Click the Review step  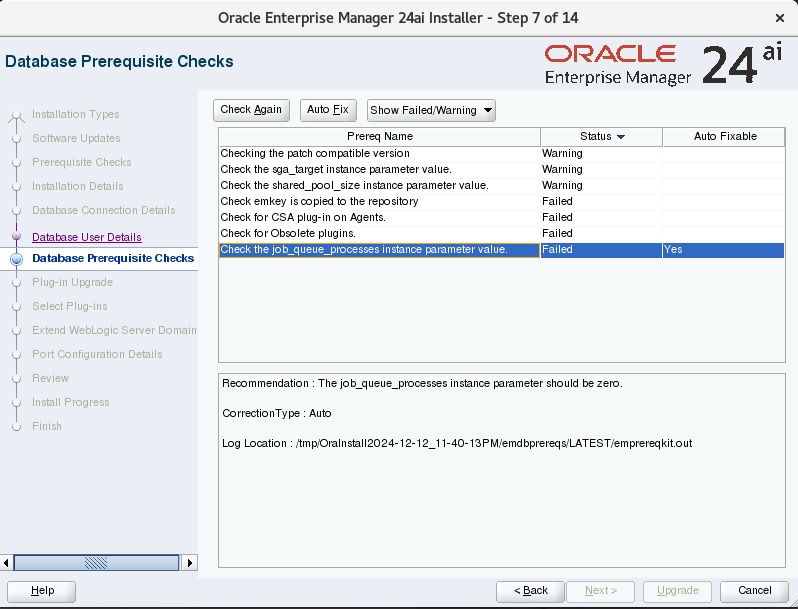pos(50,378)
